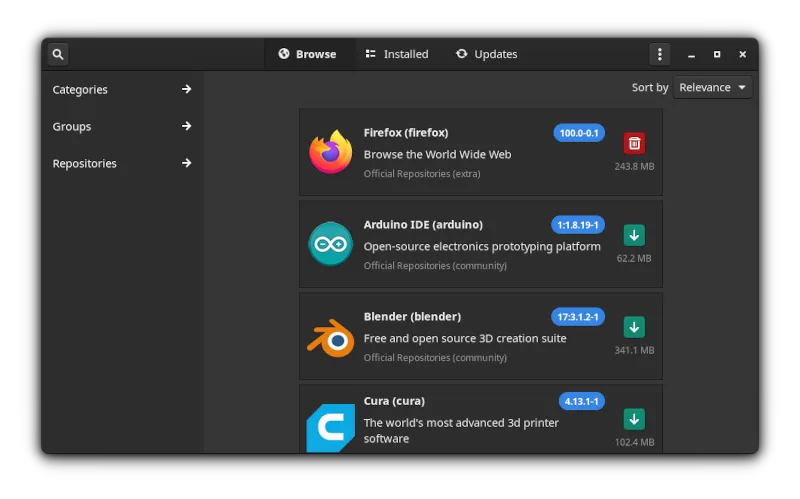Click the 'Sort by' label
Viewport: 800px width, 499px height.
click(x=650, y=88)
